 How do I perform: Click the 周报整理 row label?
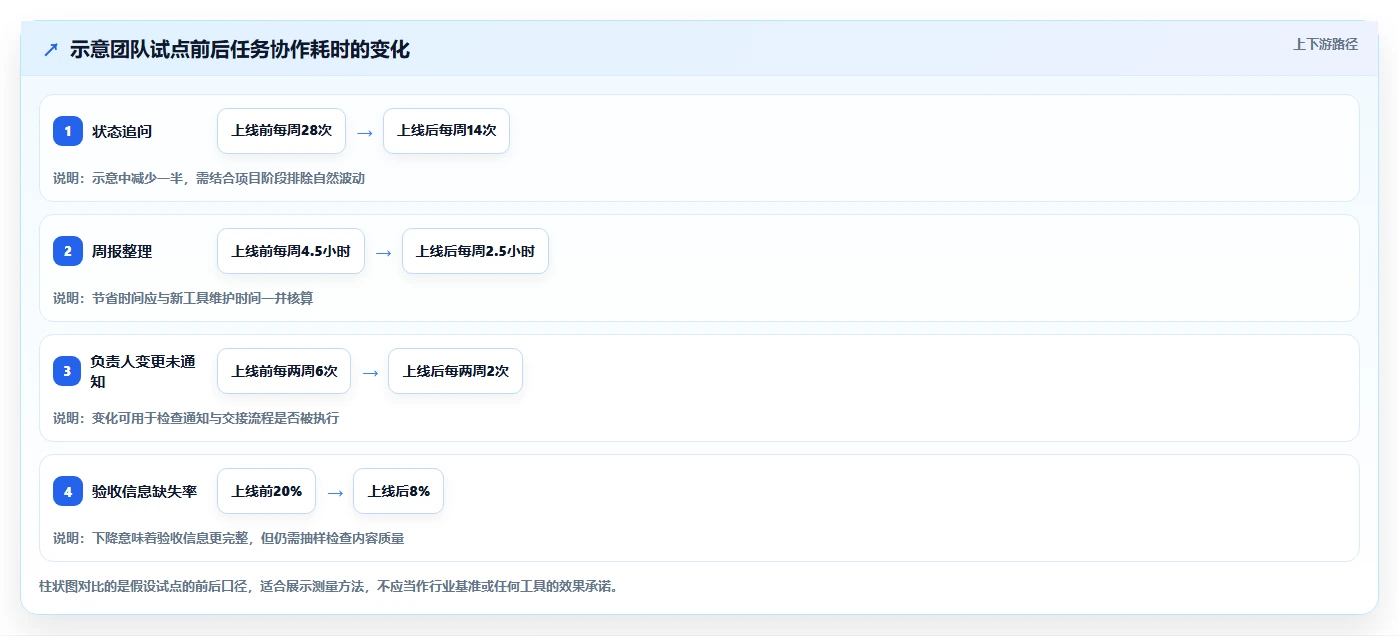[x=122, y=251]
